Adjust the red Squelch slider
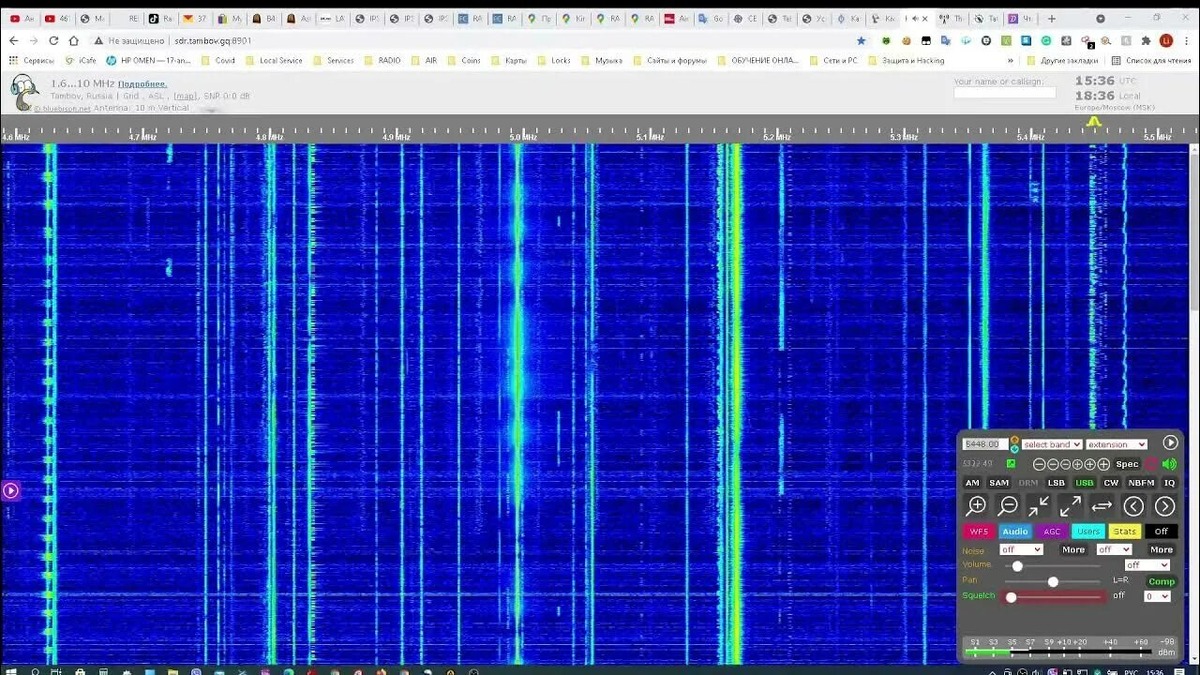The image size is (1200, 675). pos(1055,597)
